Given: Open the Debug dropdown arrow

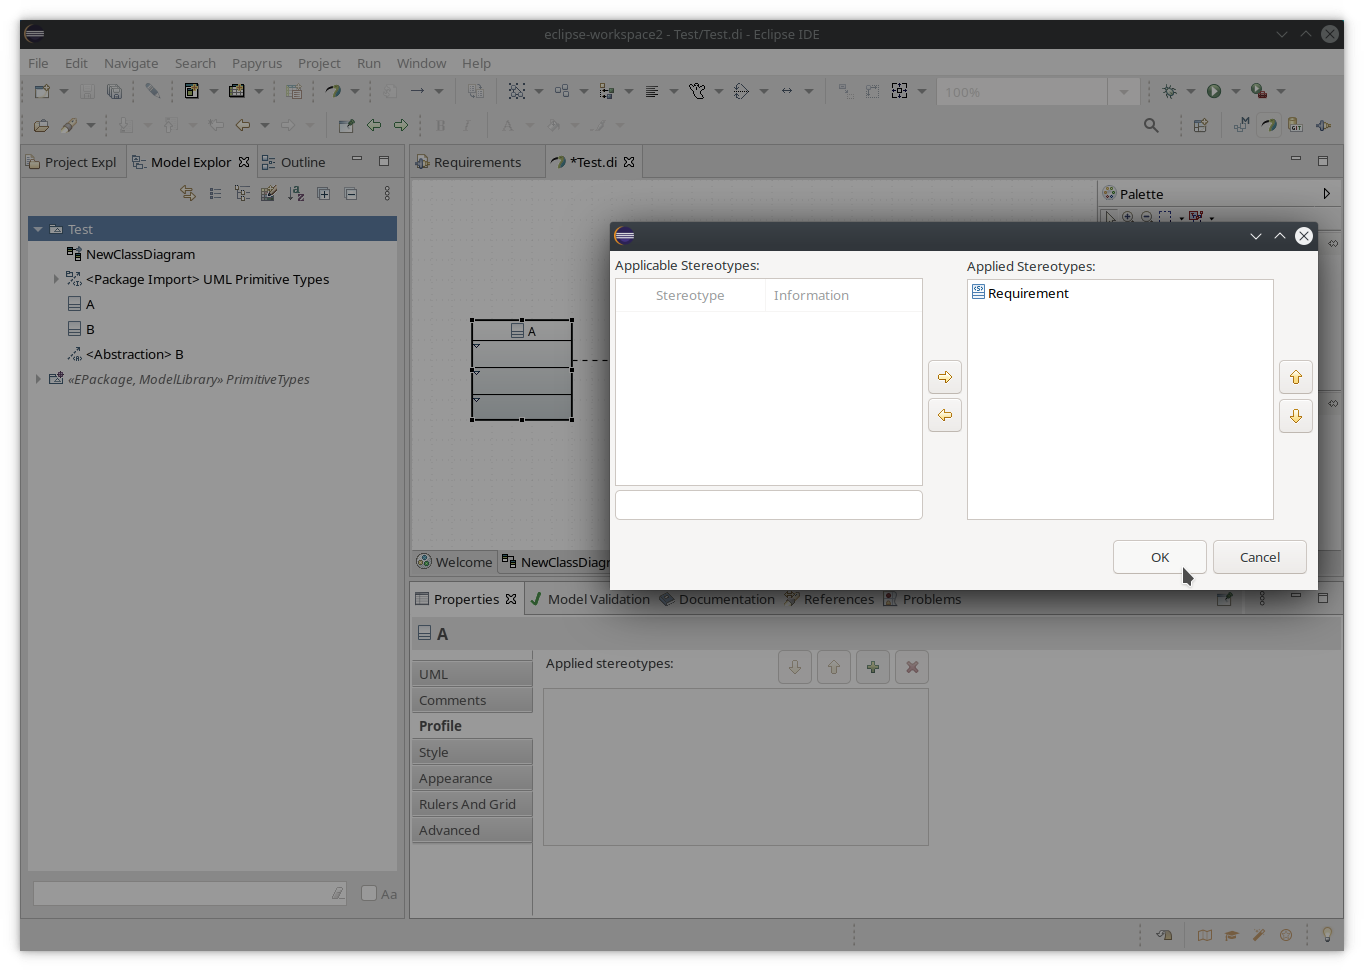Looking at the screenshot, I should click(1191, 91).
